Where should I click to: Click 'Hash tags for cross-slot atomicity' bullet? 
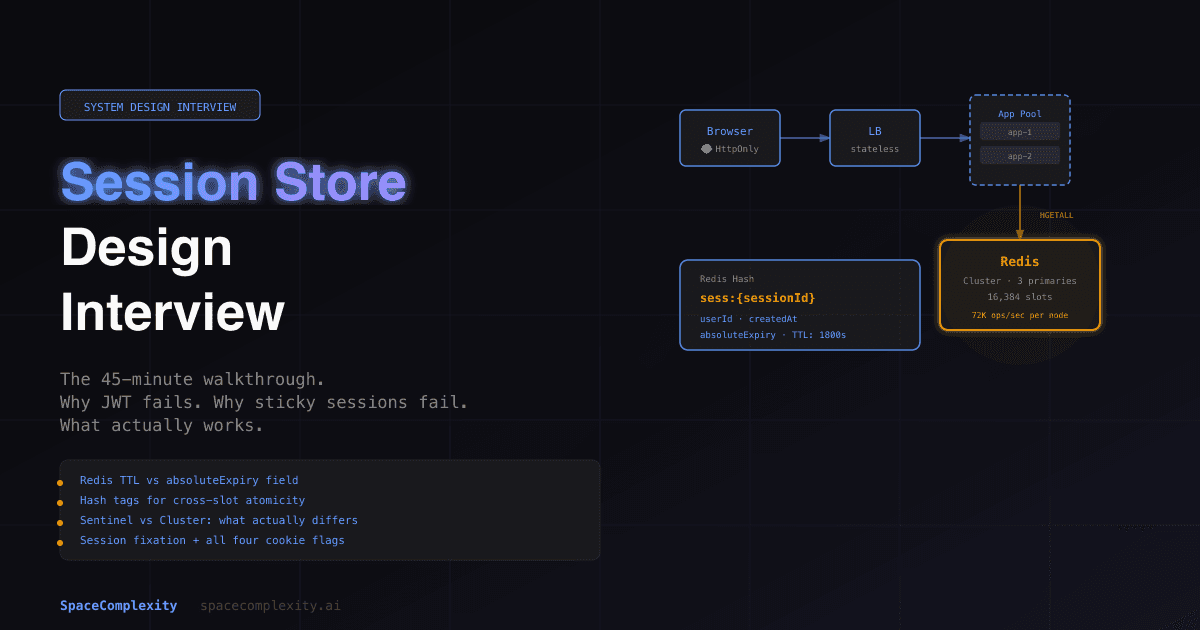click(x=192, y=501)
